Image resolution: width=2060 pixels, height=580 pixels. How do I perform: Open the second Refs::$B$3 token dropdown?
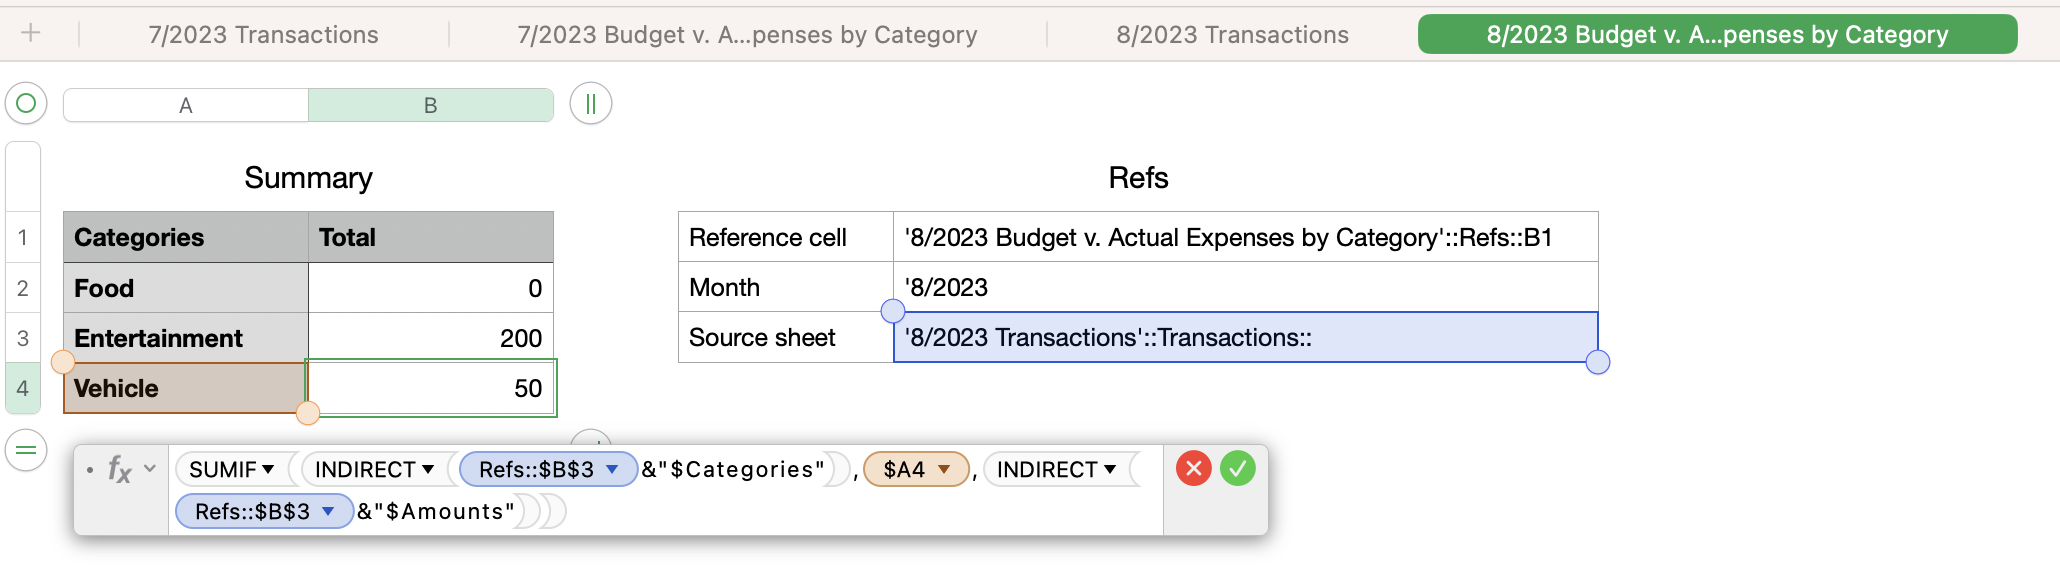tap(328, 511)
